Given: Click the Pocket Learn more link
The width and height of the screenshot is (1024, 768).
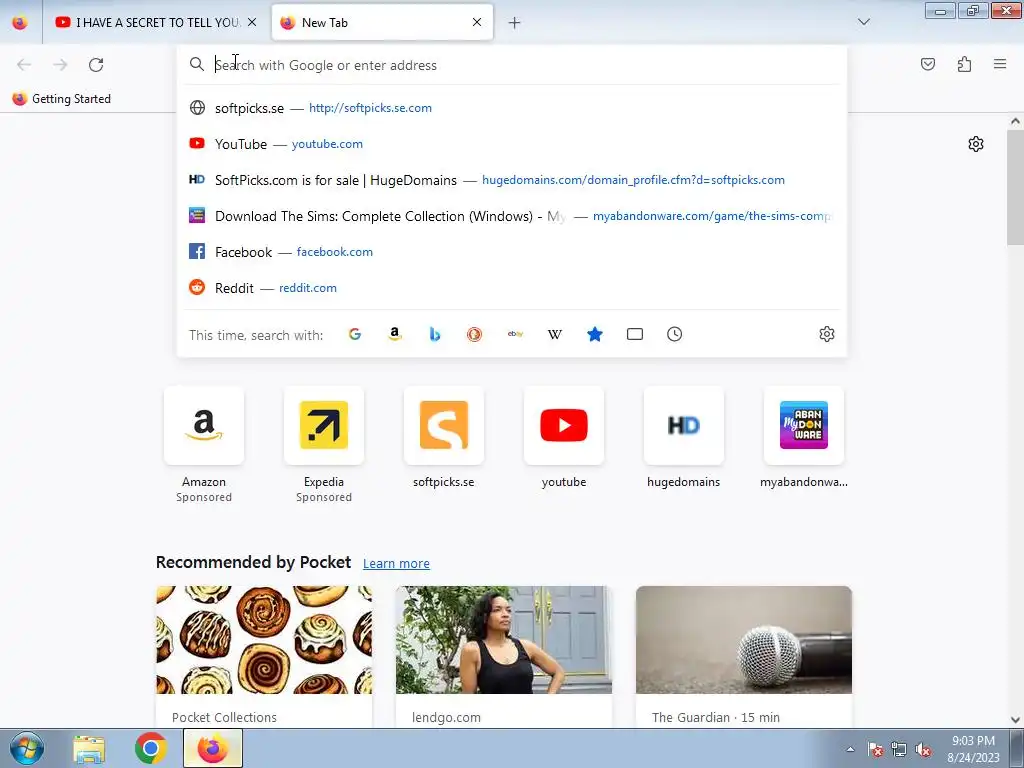Looking at the screenshot, I should [396, 563].
